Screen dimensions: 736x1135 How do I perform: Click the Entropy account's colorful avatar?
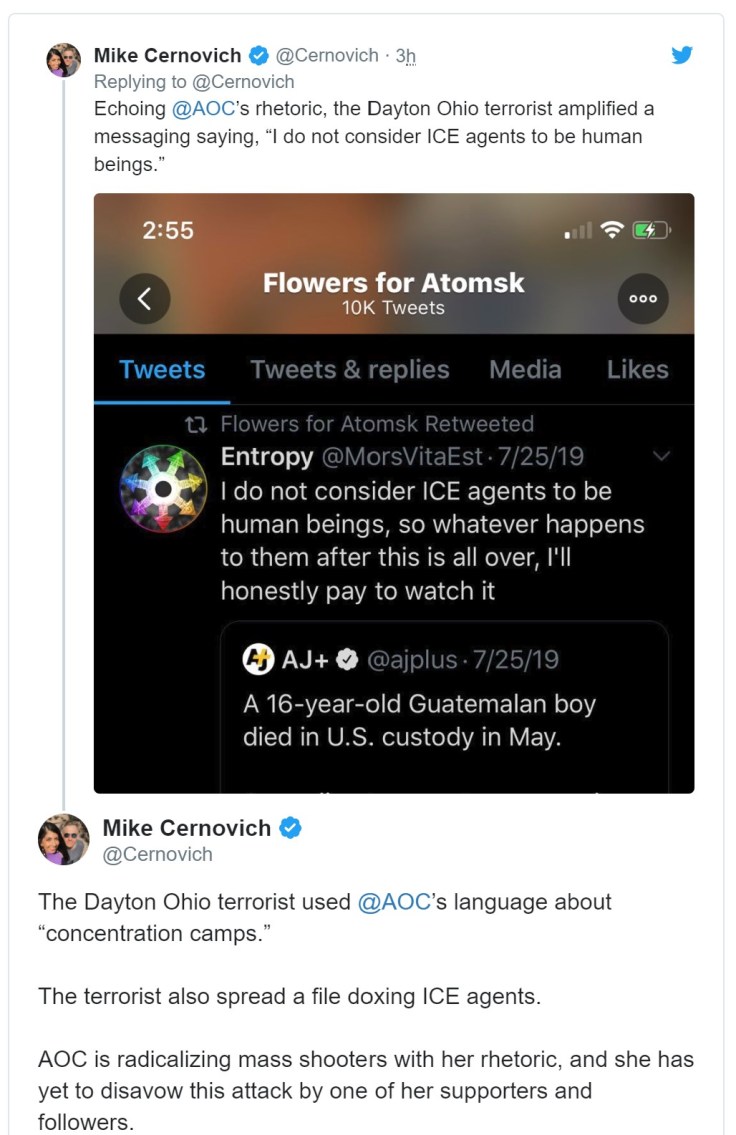click(x=162, y=487)
